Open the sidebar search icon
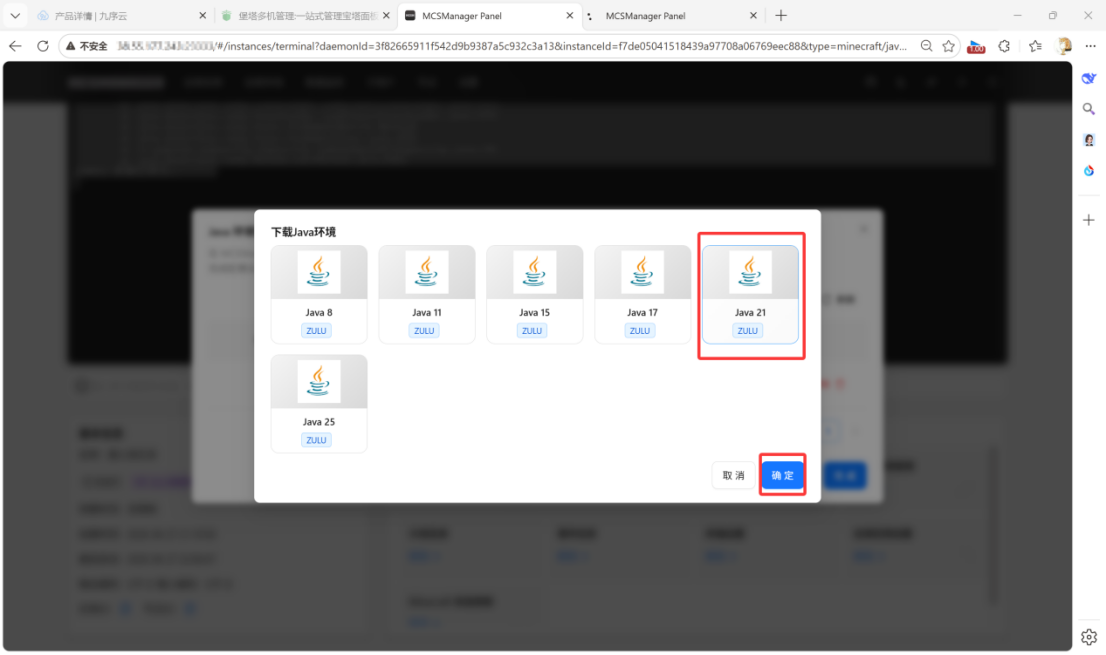Screen dimensions: 1106x655 point(1088,109)
